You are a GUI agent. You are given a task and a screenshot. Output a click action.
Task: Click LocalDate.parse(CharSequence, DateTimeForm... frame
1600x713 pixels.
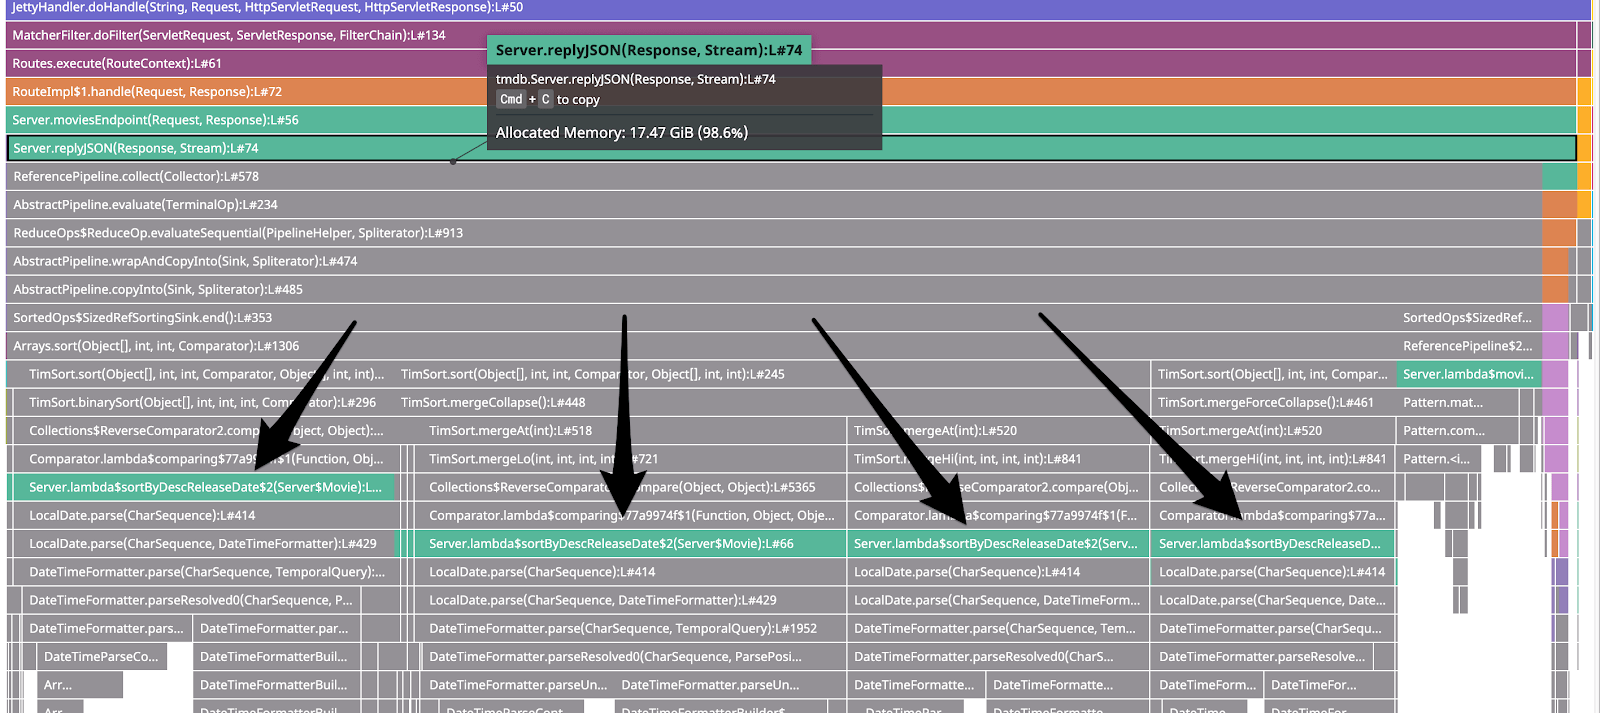pos(998,600)
